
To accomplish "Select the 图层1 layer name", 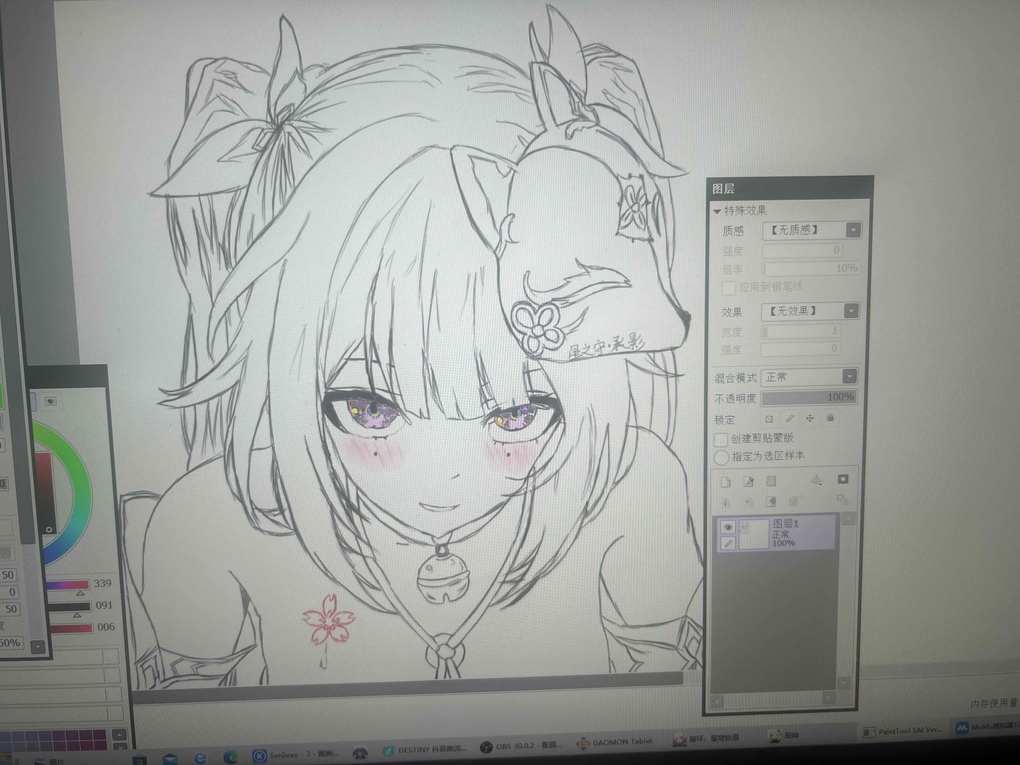I will [786, 523].
